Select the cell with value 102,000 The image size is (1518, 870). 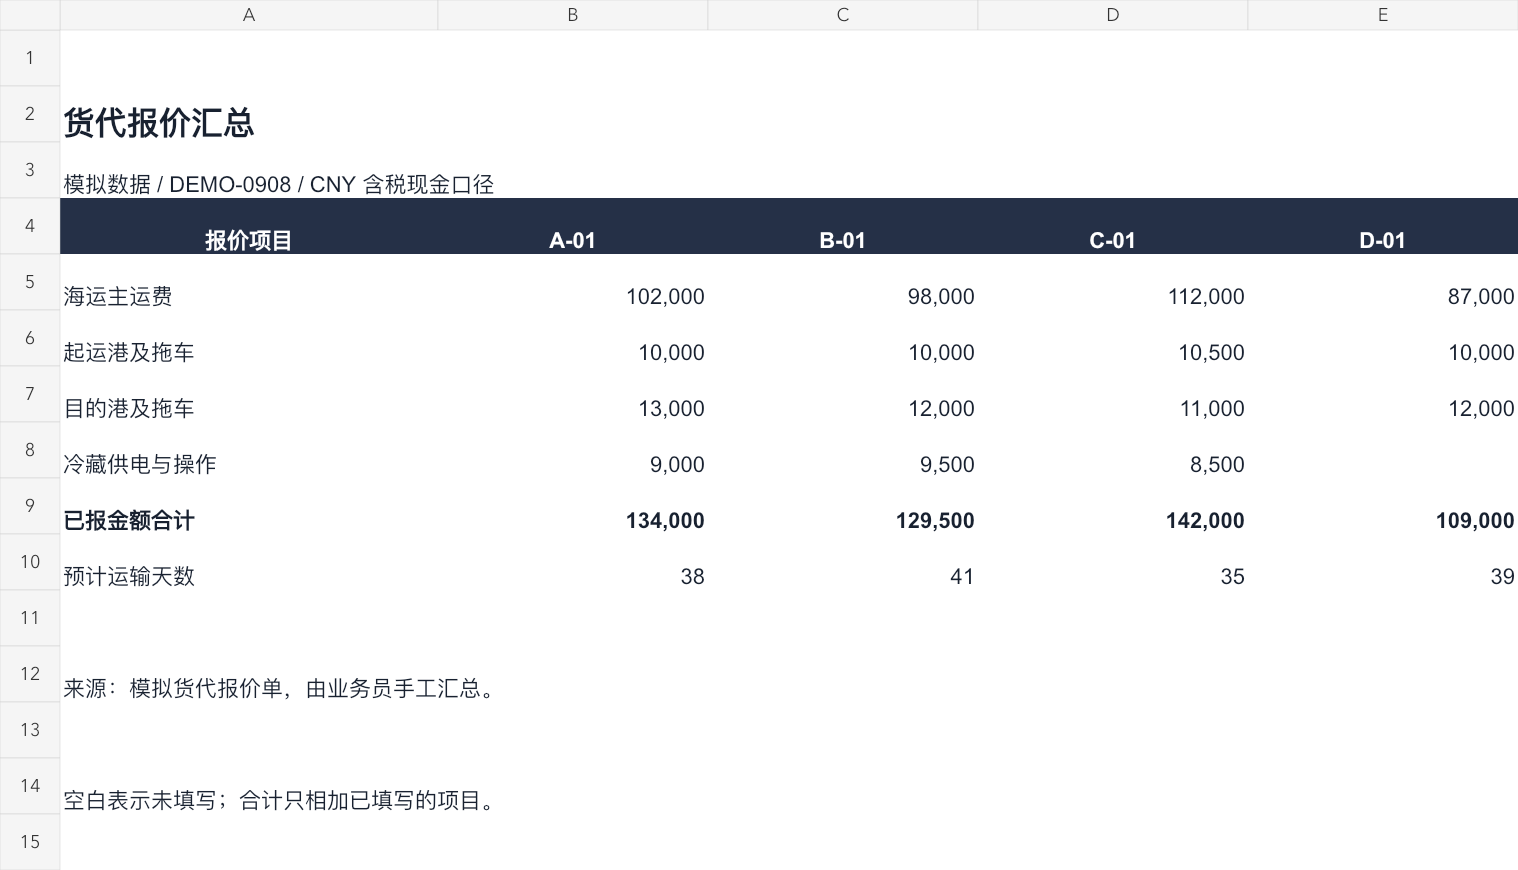click(573, 282)
